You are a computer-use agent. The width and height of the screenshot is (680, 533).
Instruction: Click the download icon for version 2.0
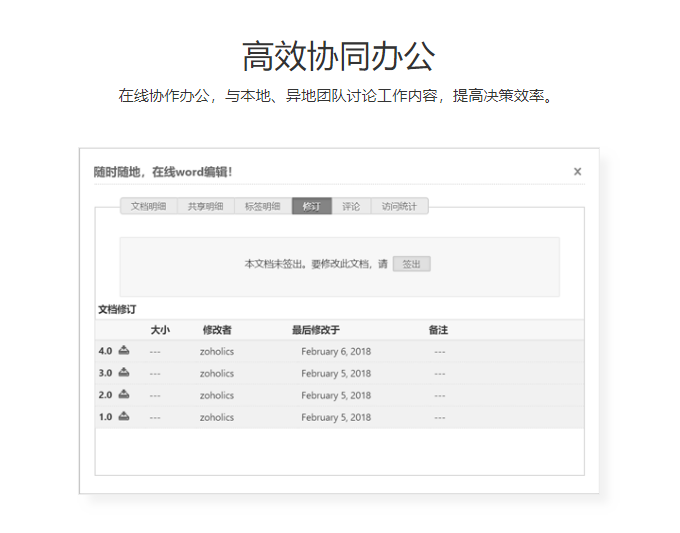(x=124, y=394)
